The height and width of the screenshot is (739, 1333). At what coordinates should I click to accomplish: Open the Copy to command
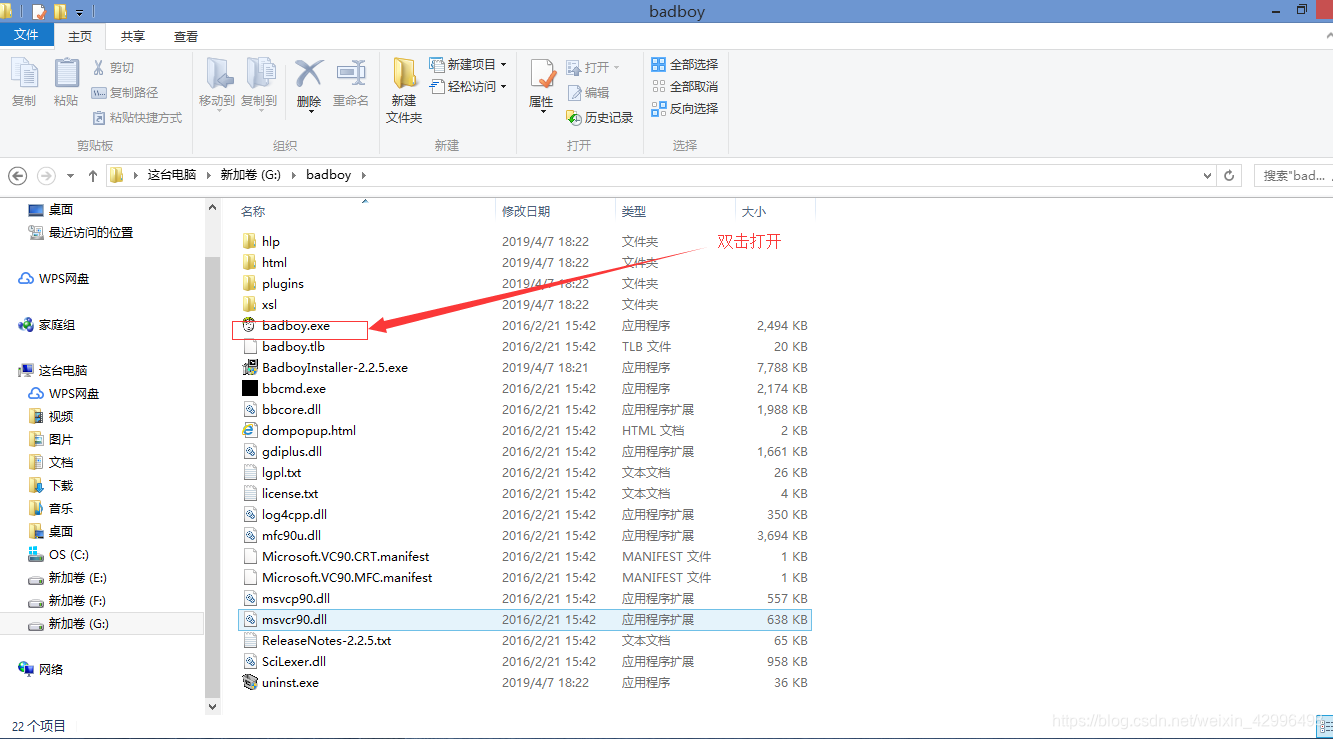tap(259, 82)
